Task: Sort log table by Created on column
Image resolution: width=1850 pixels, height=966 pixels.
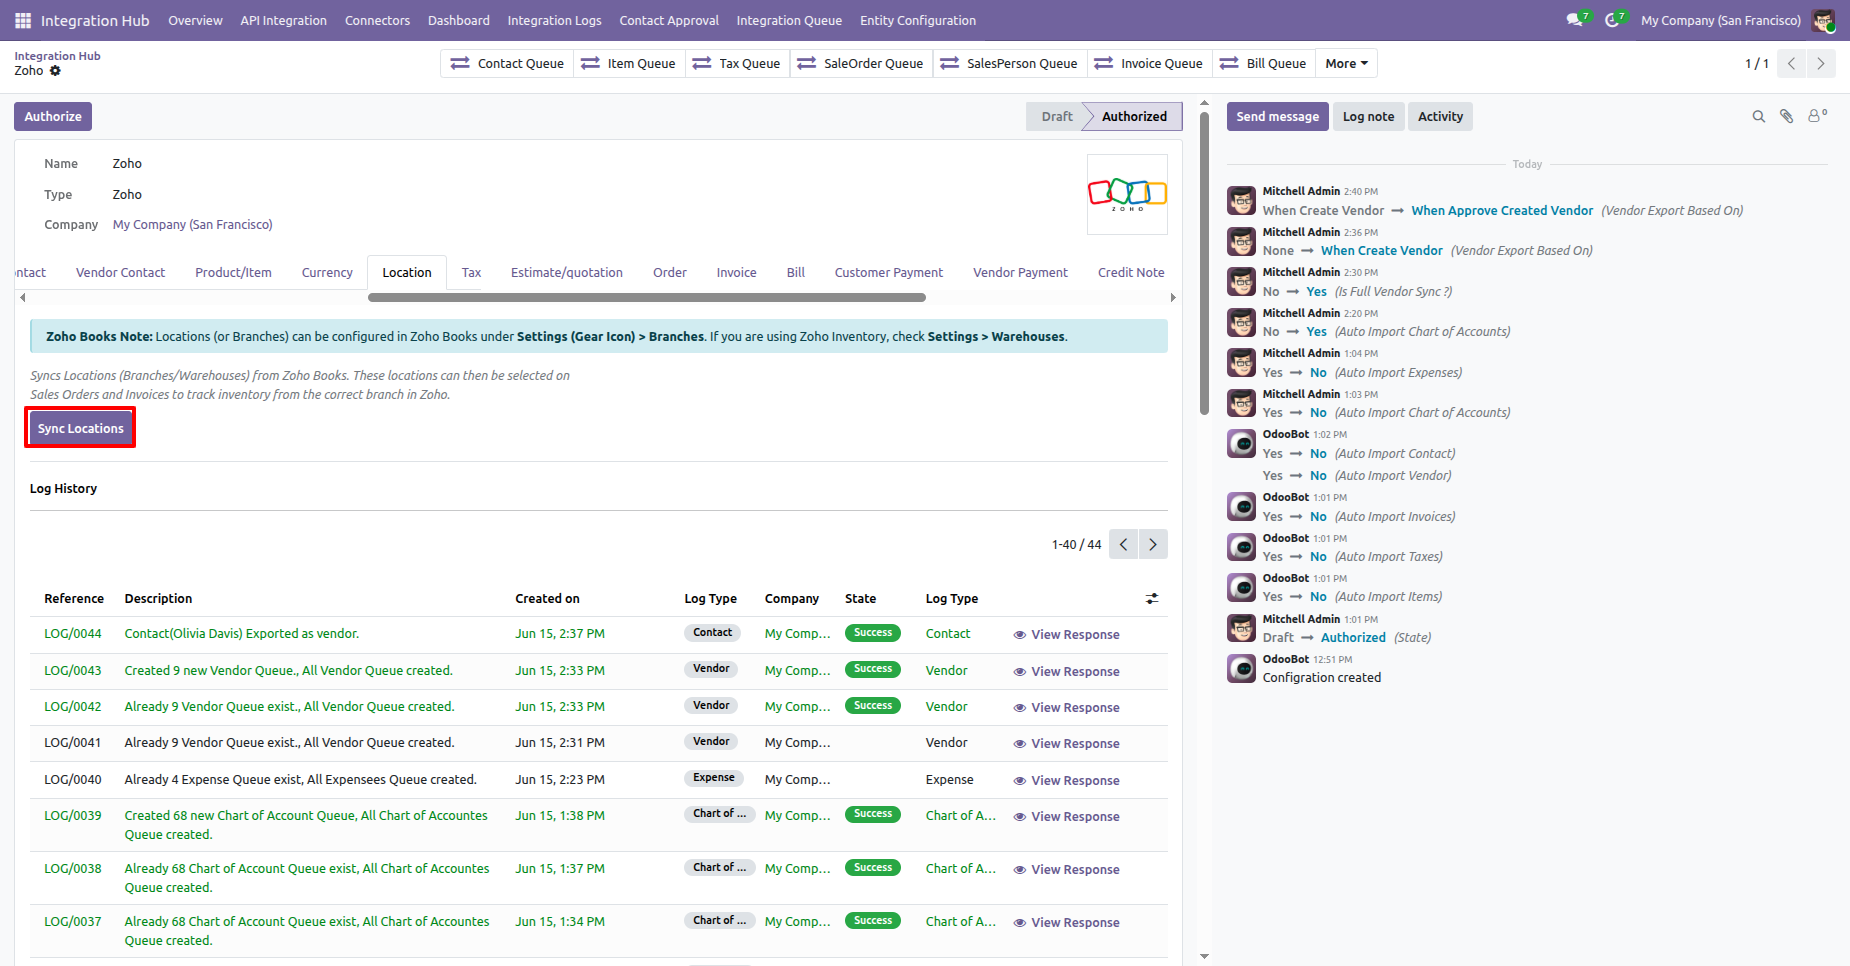Action: click(x=547, y=598)
